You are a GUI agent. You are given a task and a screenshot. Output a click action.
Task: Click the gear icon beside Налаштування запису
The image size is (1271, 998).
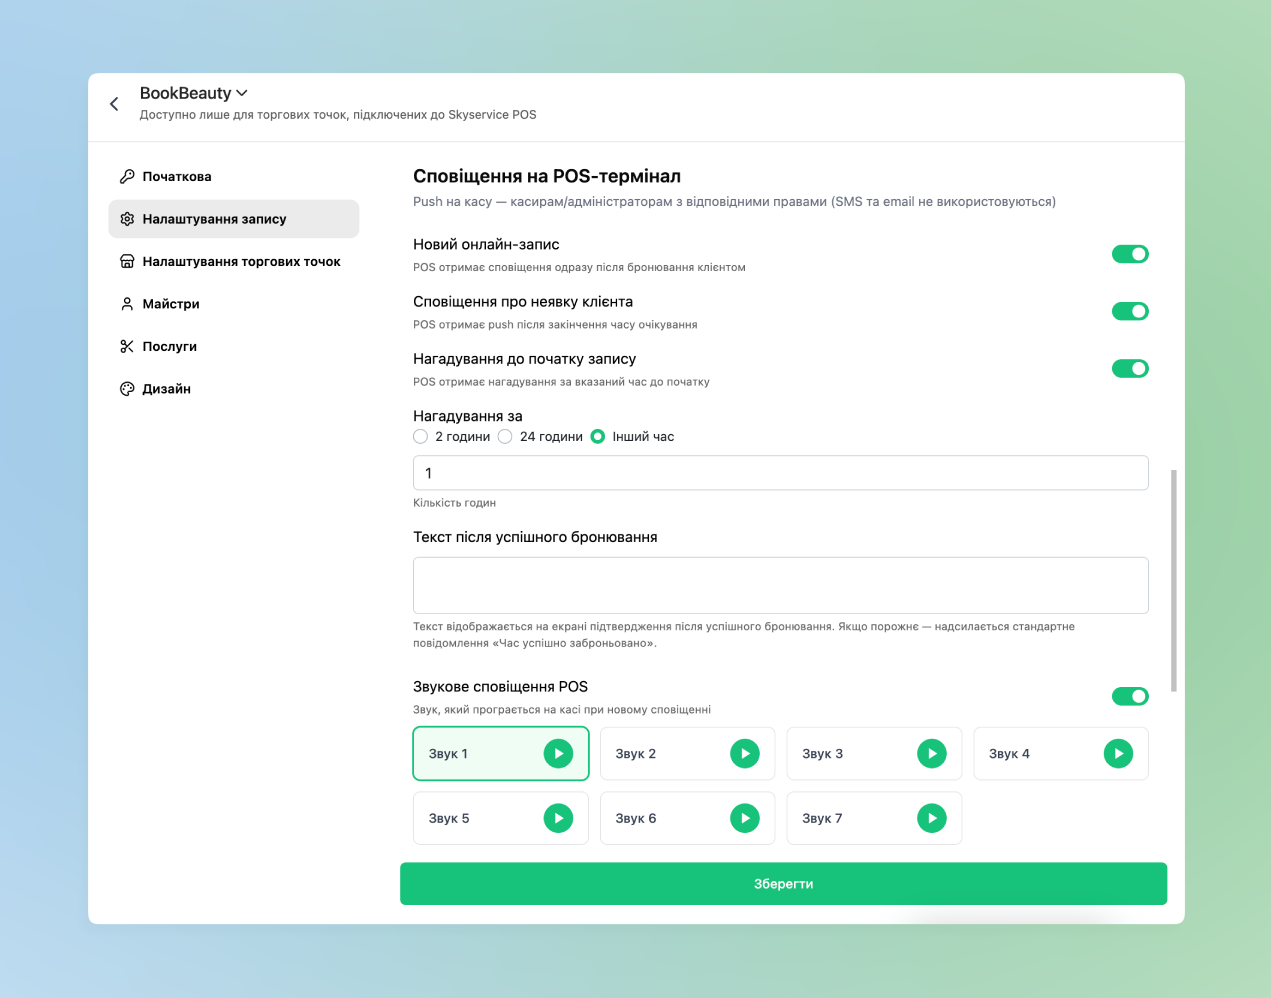[x=127, y=219]
